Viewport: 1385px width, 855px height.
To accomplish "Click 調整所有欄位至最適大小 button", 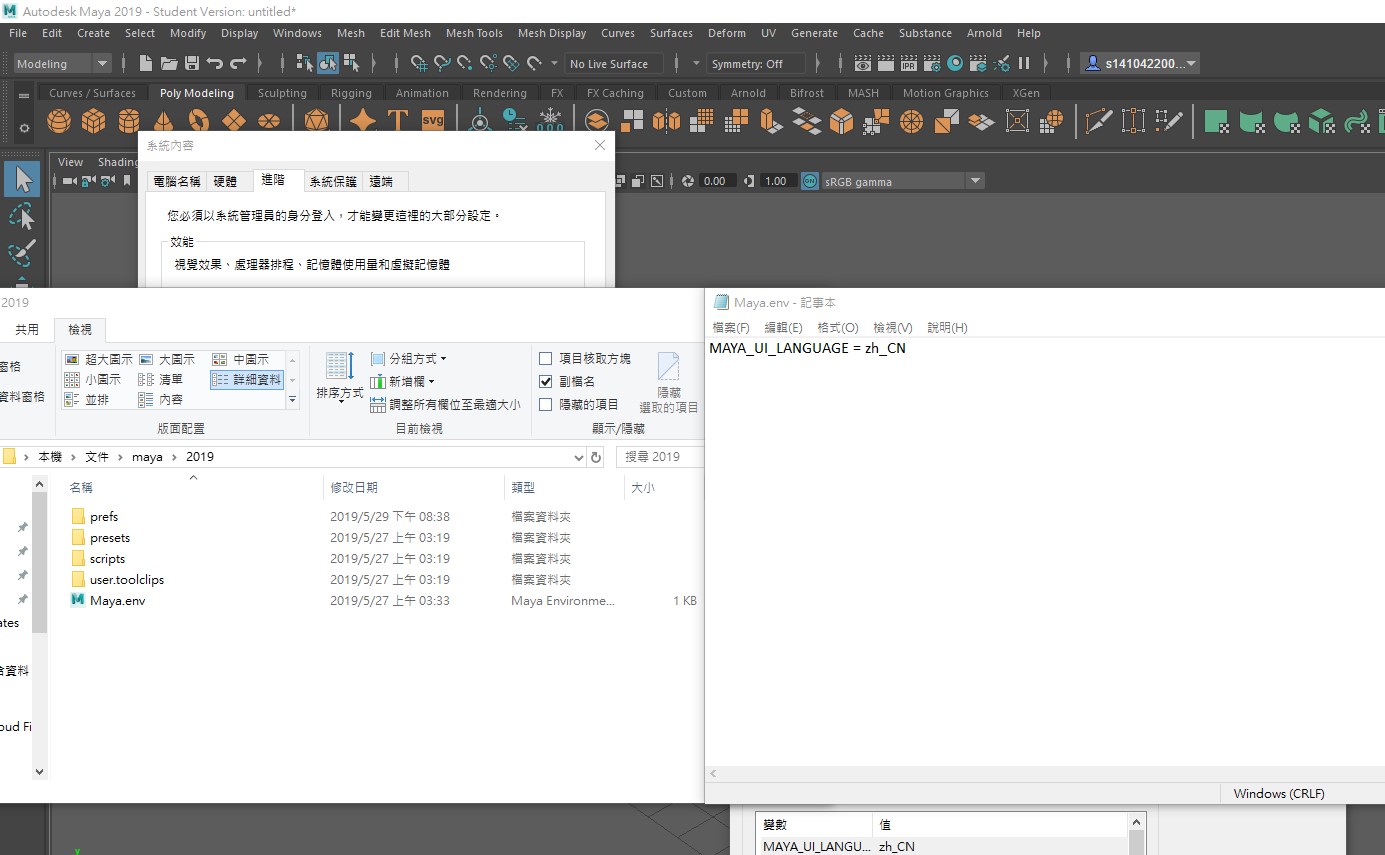I will 445,404.
